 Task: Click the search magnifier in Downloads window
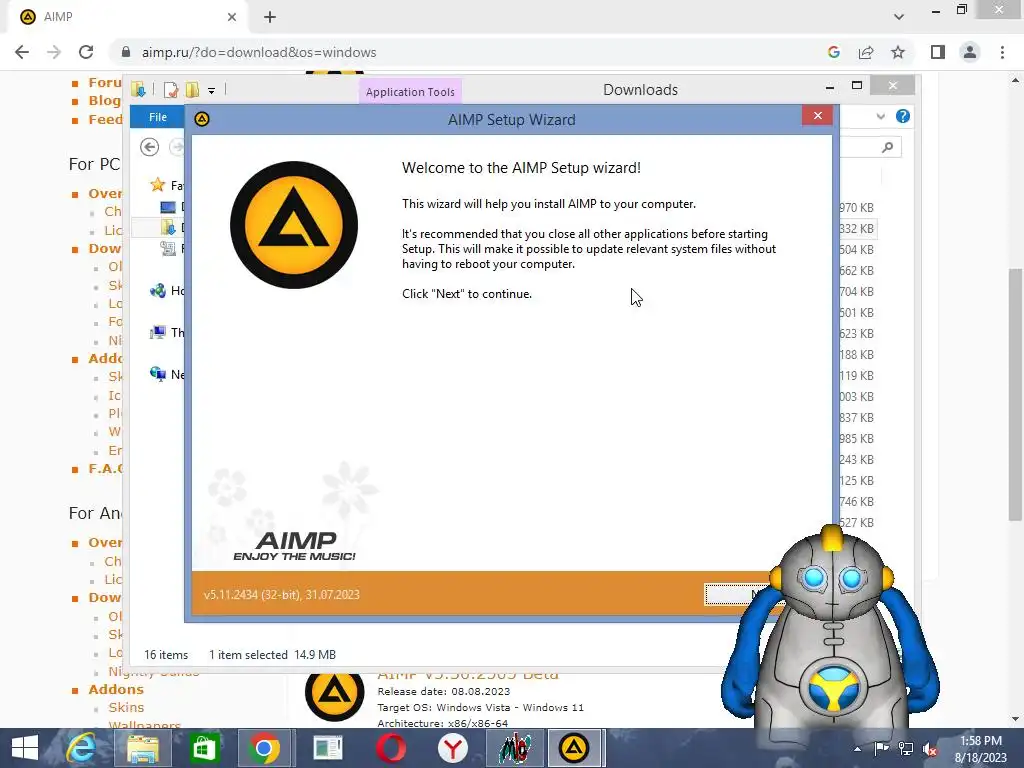point(887,148)
